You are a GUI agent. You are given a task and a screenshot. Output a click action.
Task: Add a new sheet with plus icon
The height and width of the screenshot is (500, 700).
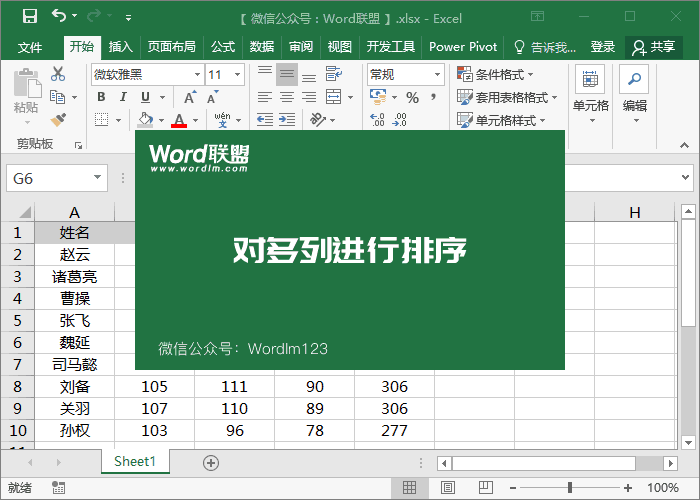click(x=210, y=462)
